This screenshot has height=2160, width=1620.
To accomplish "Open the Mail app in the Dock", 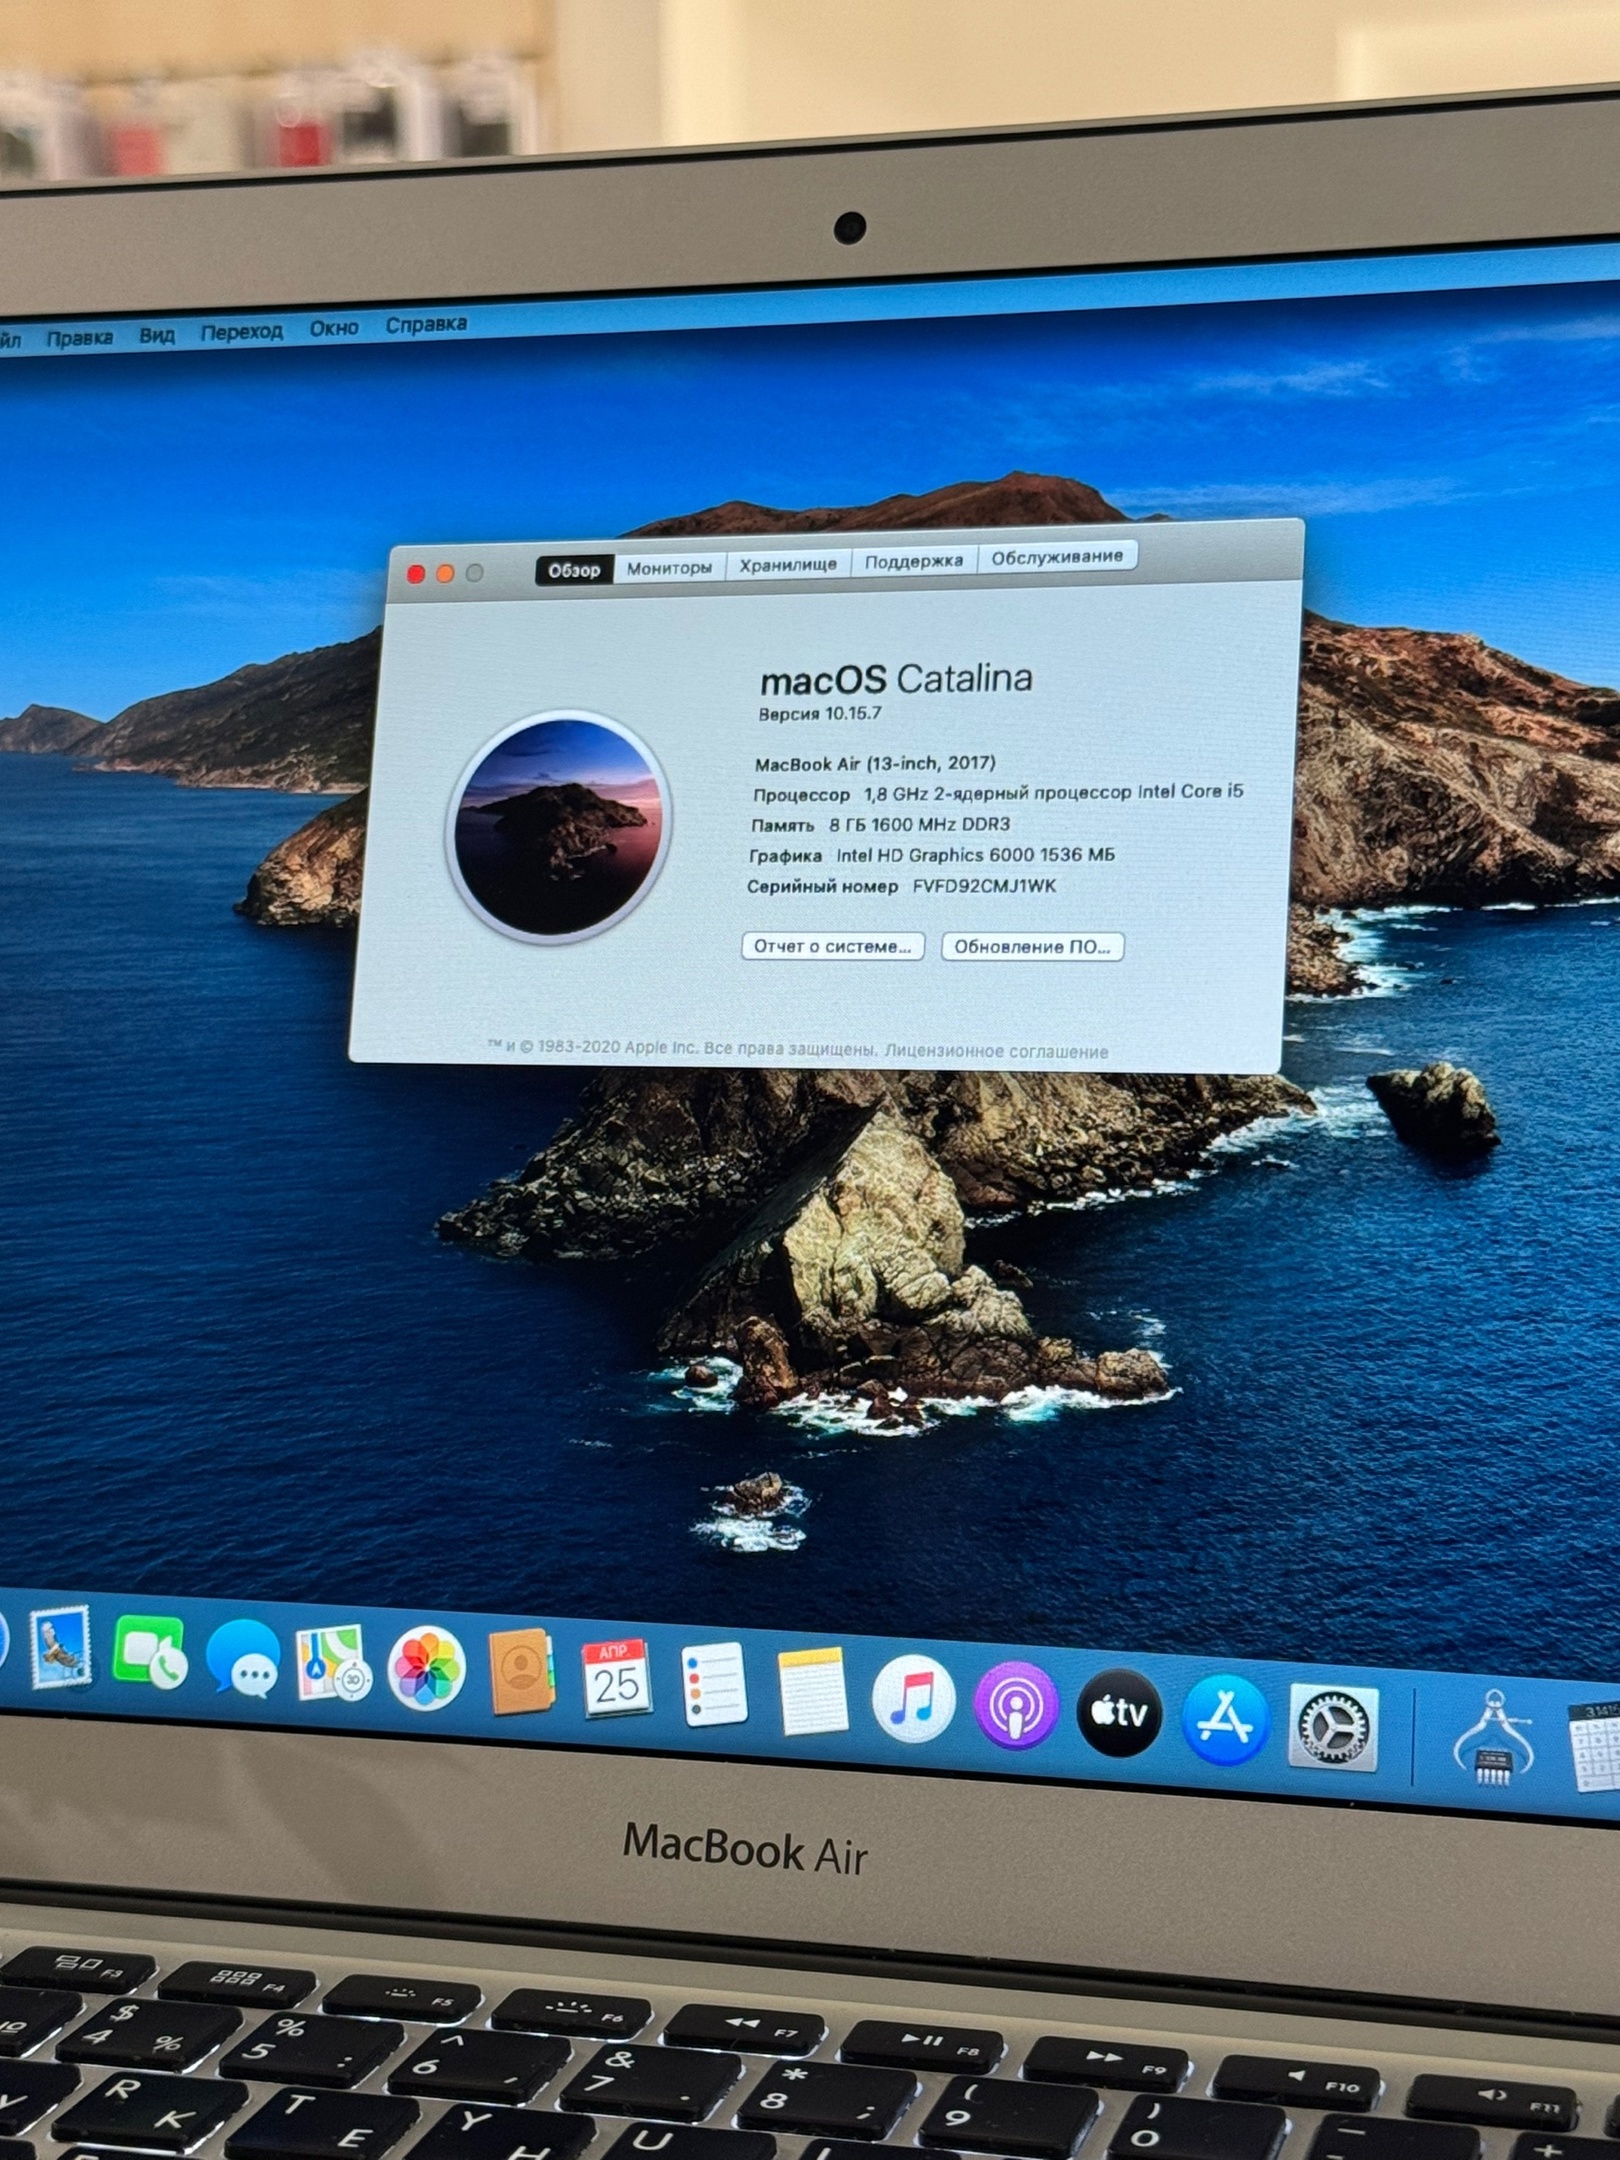I will click(x=61, y=1647).
